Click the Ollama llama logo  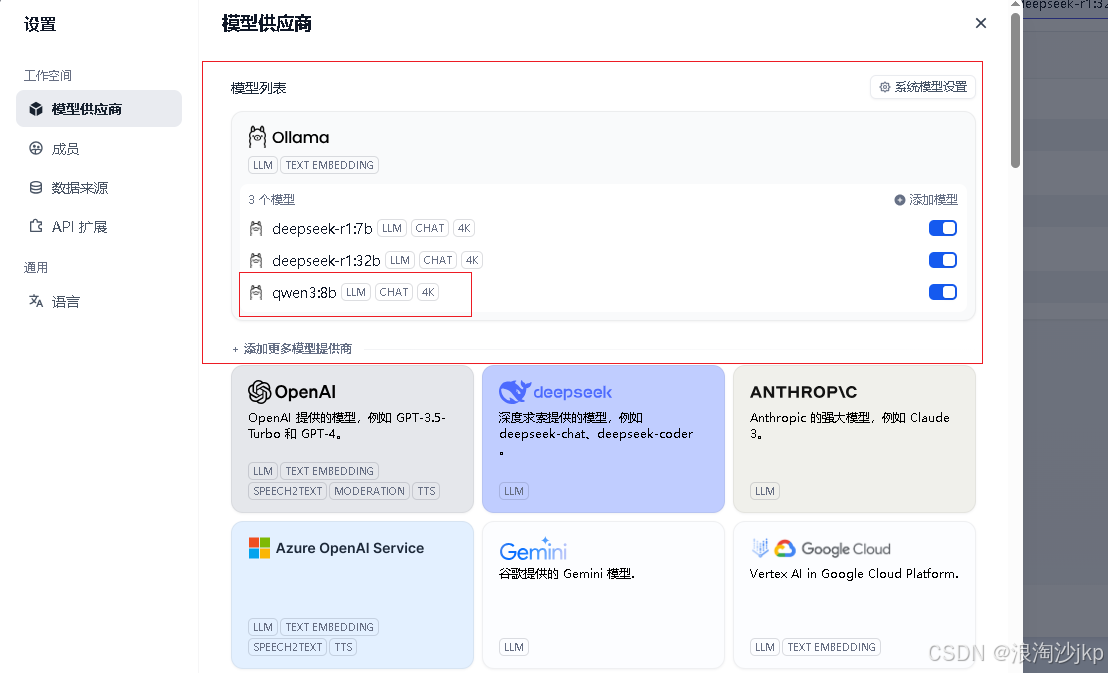[x=257, y=136]
